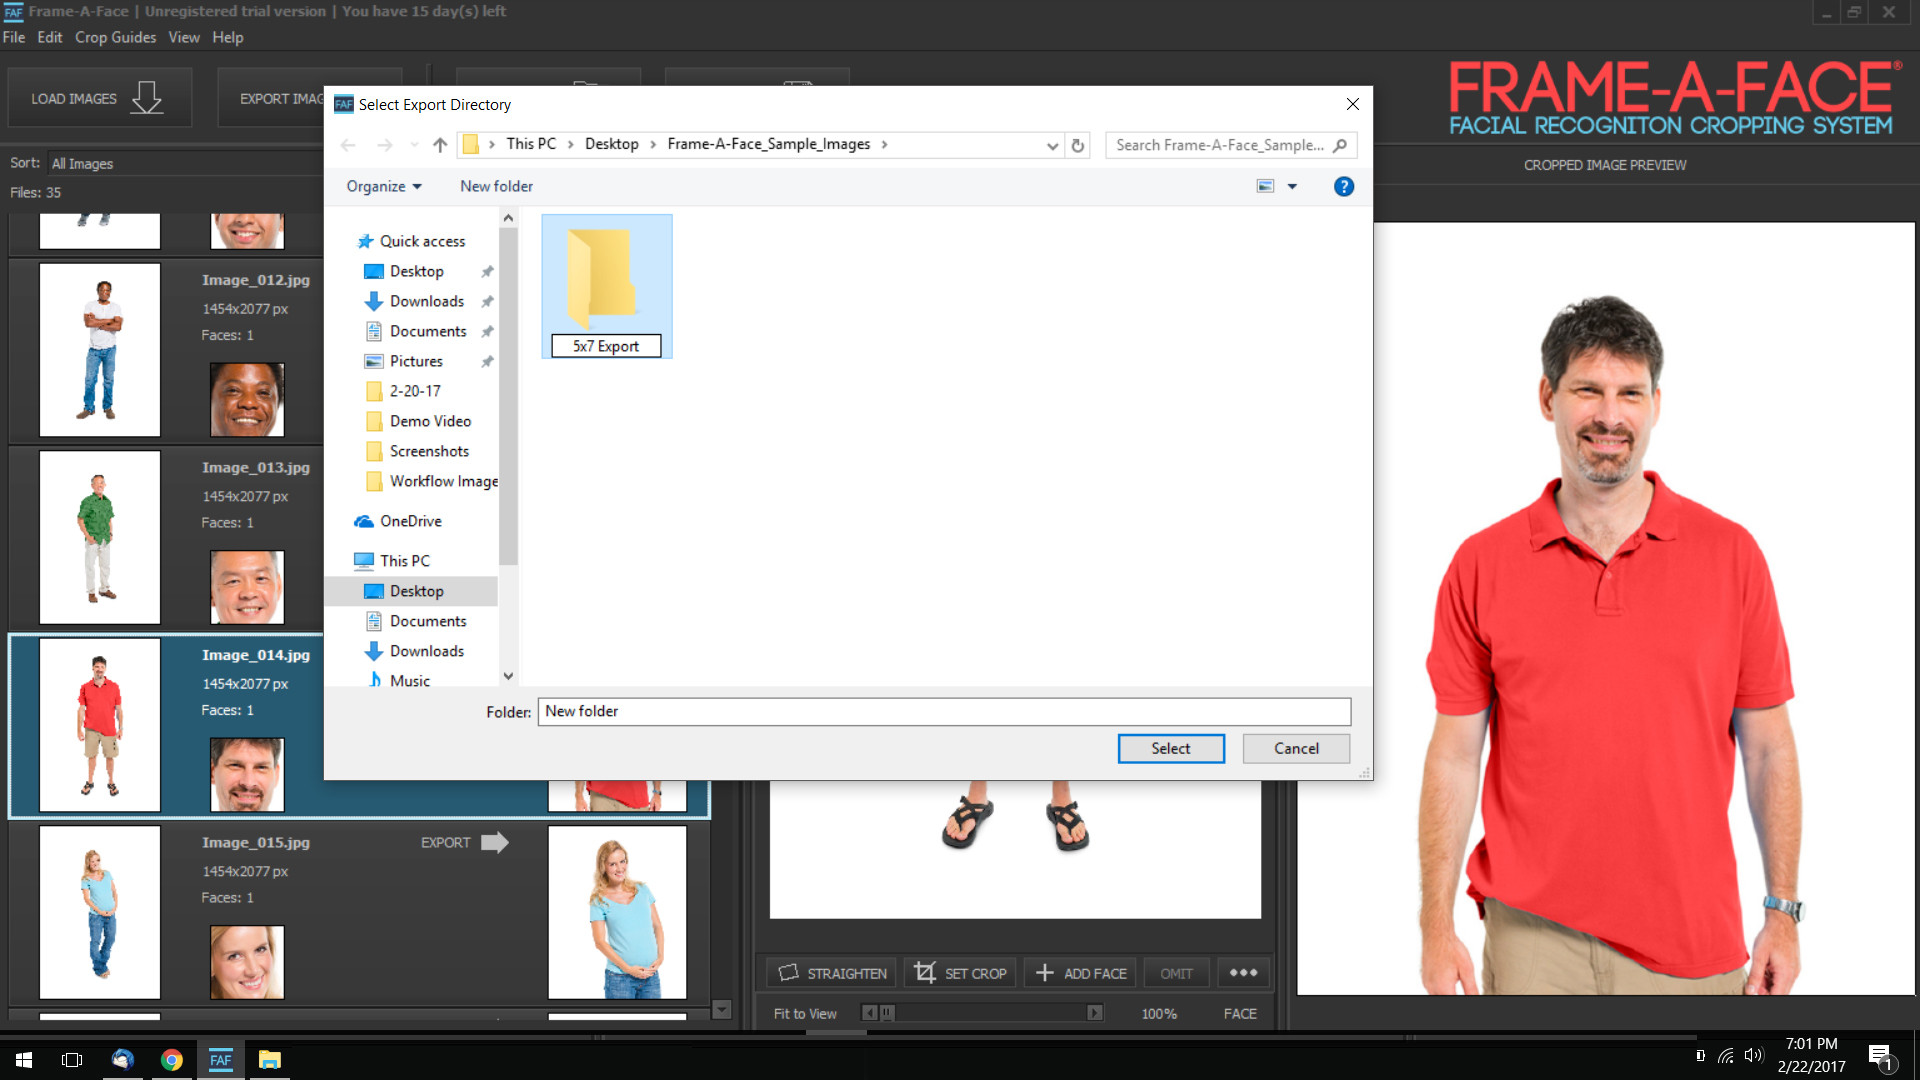Open the view options dropdown arrow
The height and width of the screenshot is (1080, 1920).
[x=1292, y=187]
